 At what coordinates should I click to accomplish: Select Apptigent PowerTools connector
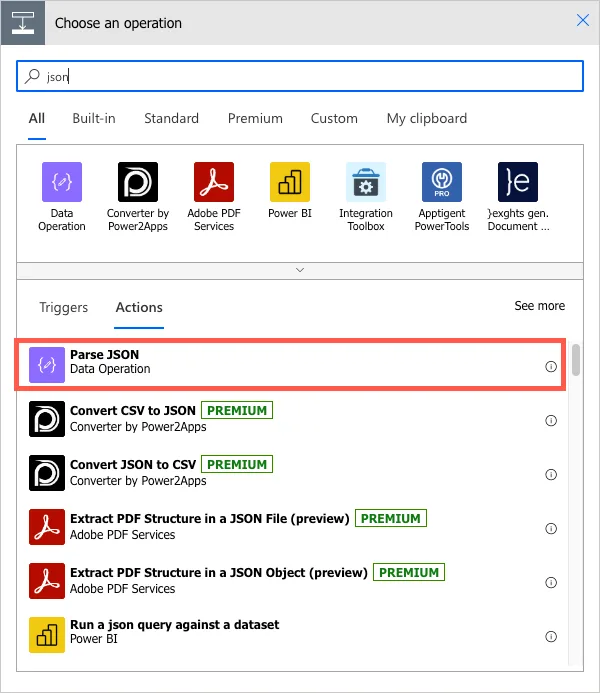point(442,182)
